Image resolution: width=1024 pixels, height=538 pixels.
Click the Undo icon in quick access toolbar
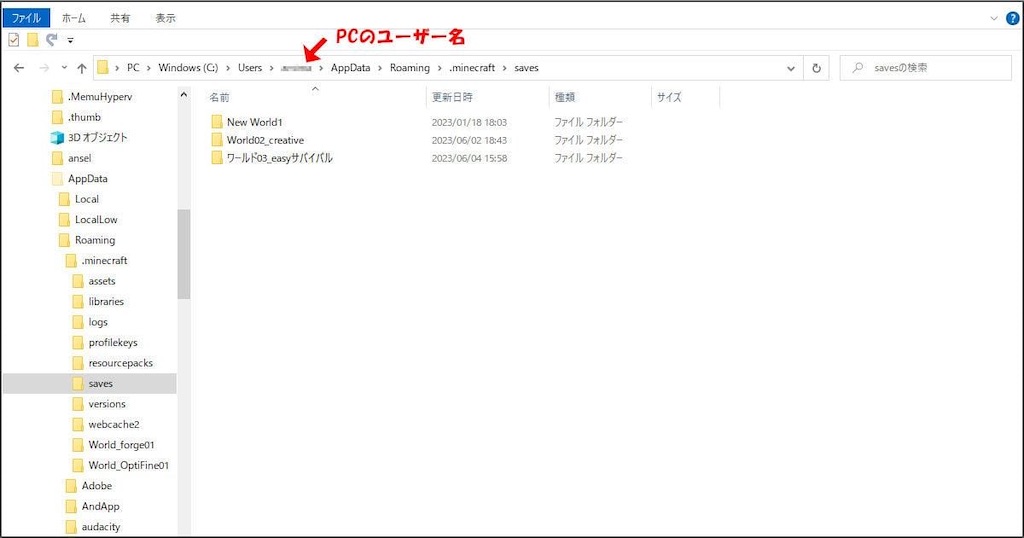tap(52, 40)
